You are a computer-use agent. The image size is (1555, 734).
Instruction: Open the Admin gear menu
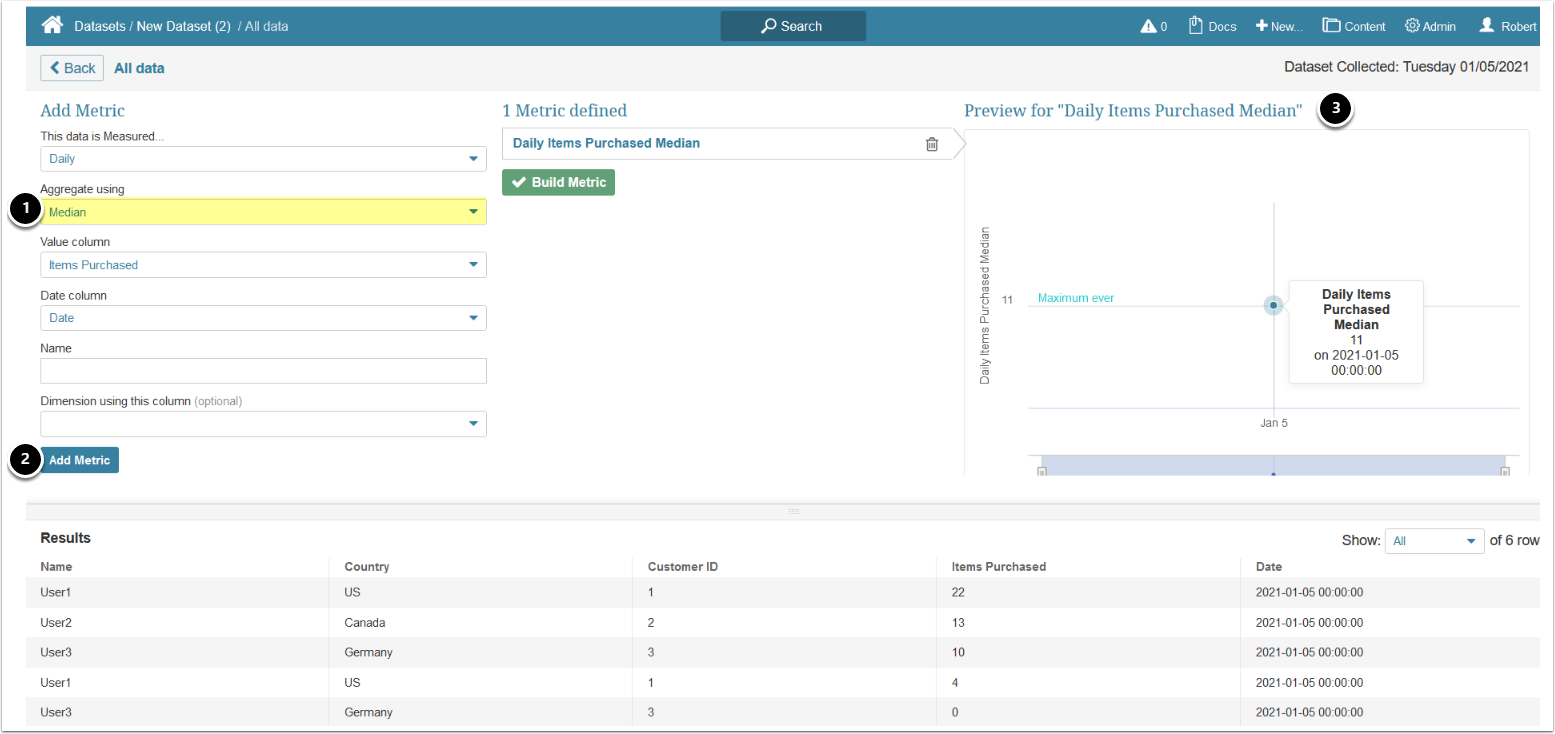[x=1430, y=27]
